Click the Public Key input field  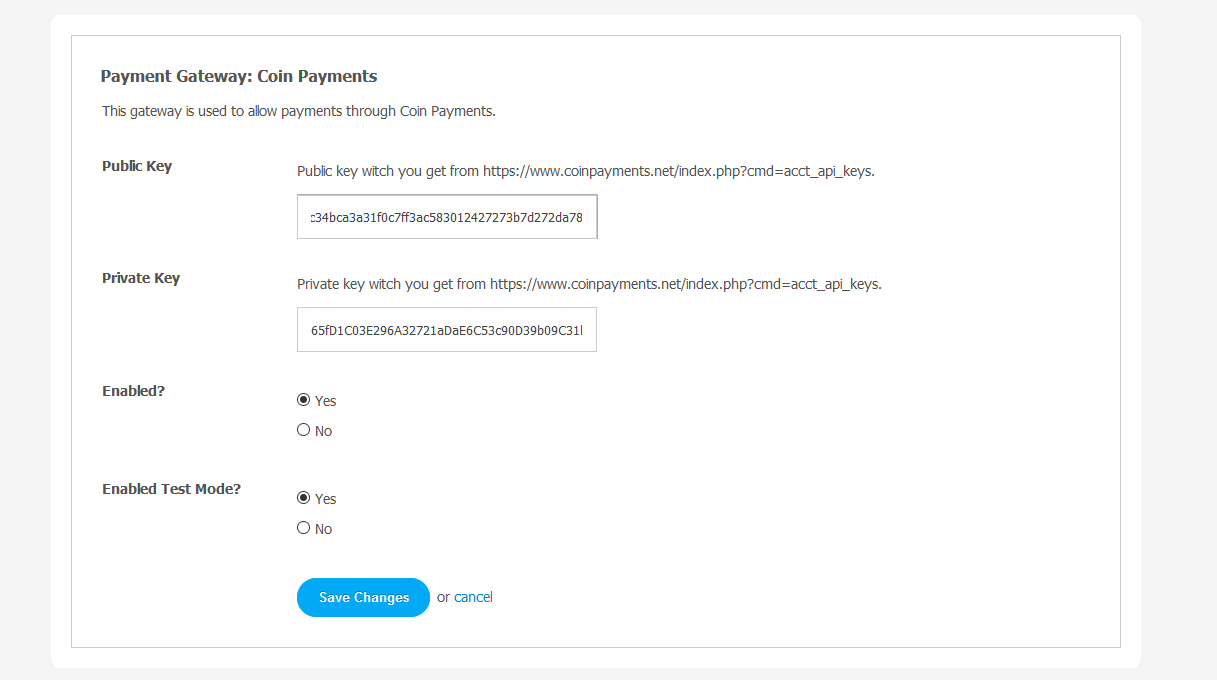click(x=447, y=217)
